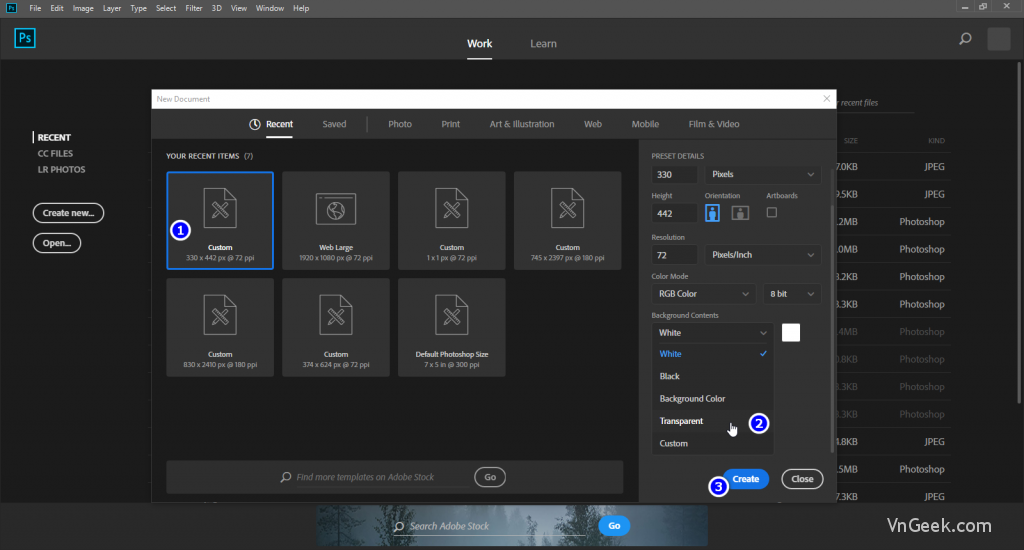Click magnifier icon in Search Adobe Stock bar

[399, 526]
